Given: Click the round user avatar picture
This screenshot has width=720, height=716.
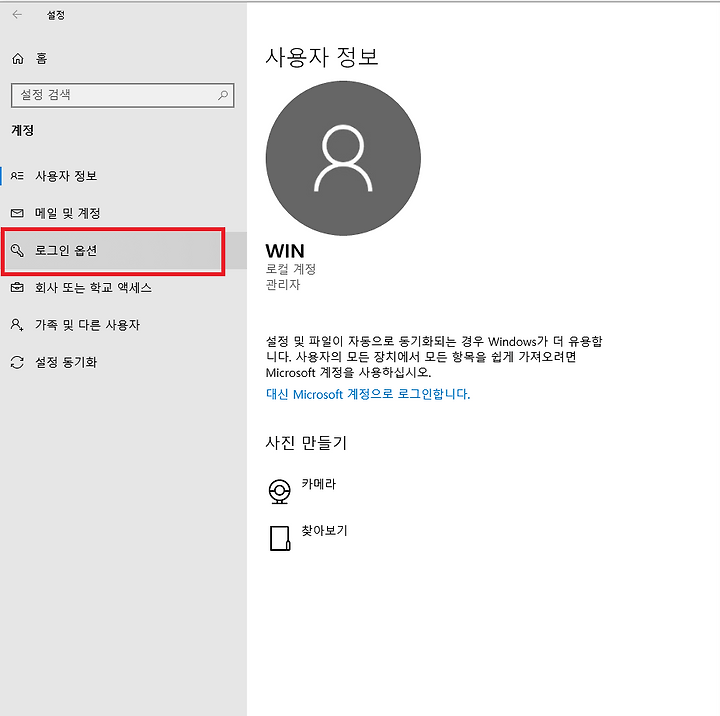Looking at the screenshot, I should pyautogui.click(x=343, y=158).
